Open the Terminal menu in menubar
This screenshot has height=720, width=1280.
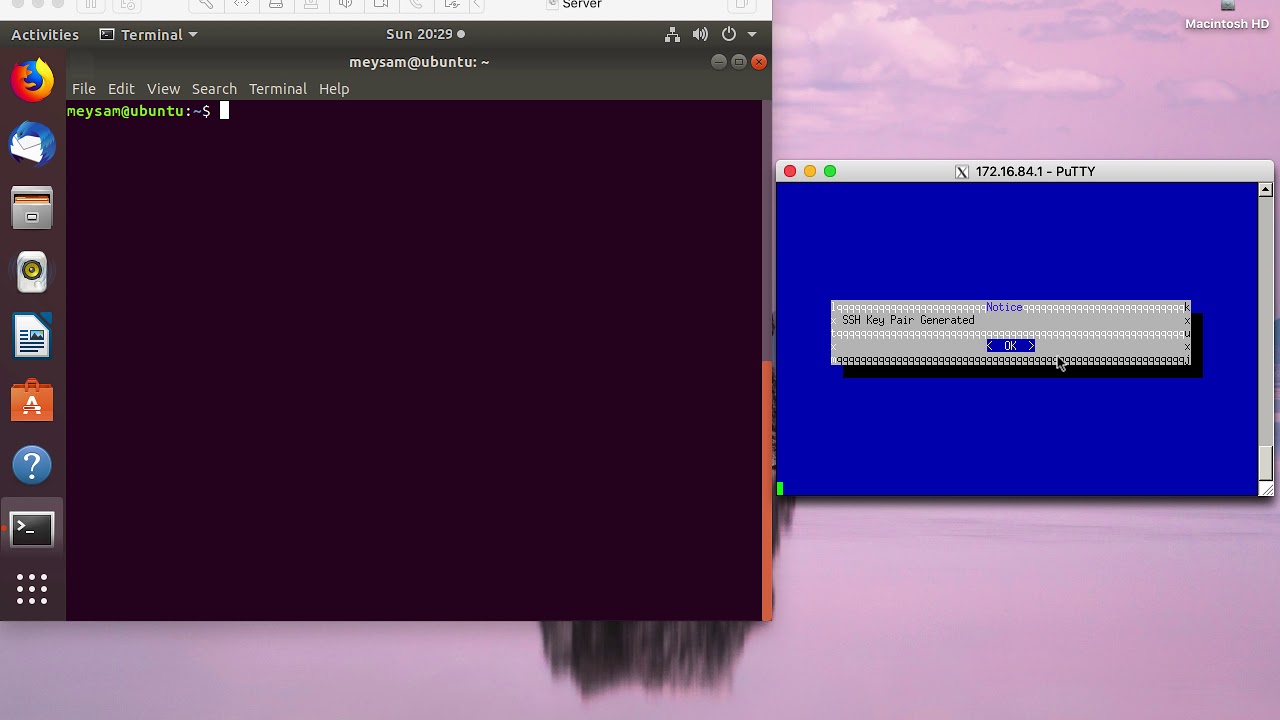pos(278,89)
